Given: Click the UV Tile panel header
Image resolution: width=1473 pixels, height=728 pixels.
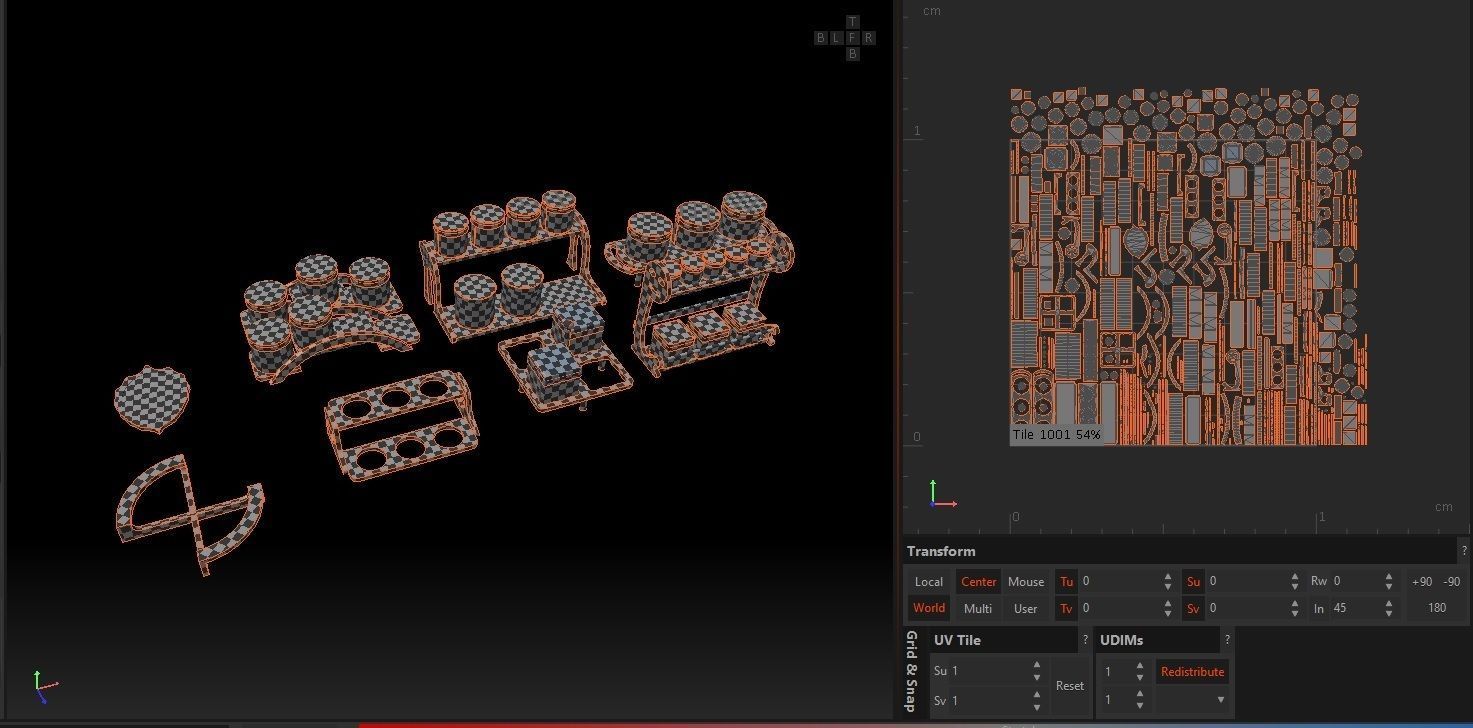Looking at the screenshot, I should pos(1003,640).
